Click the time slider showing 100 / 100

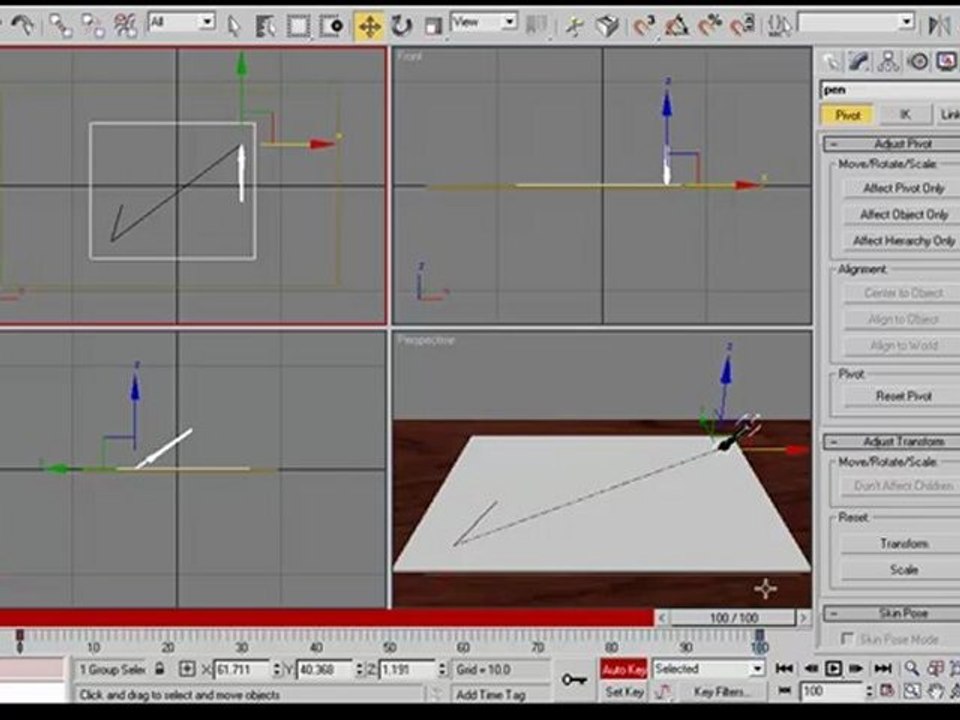point(733,618)
